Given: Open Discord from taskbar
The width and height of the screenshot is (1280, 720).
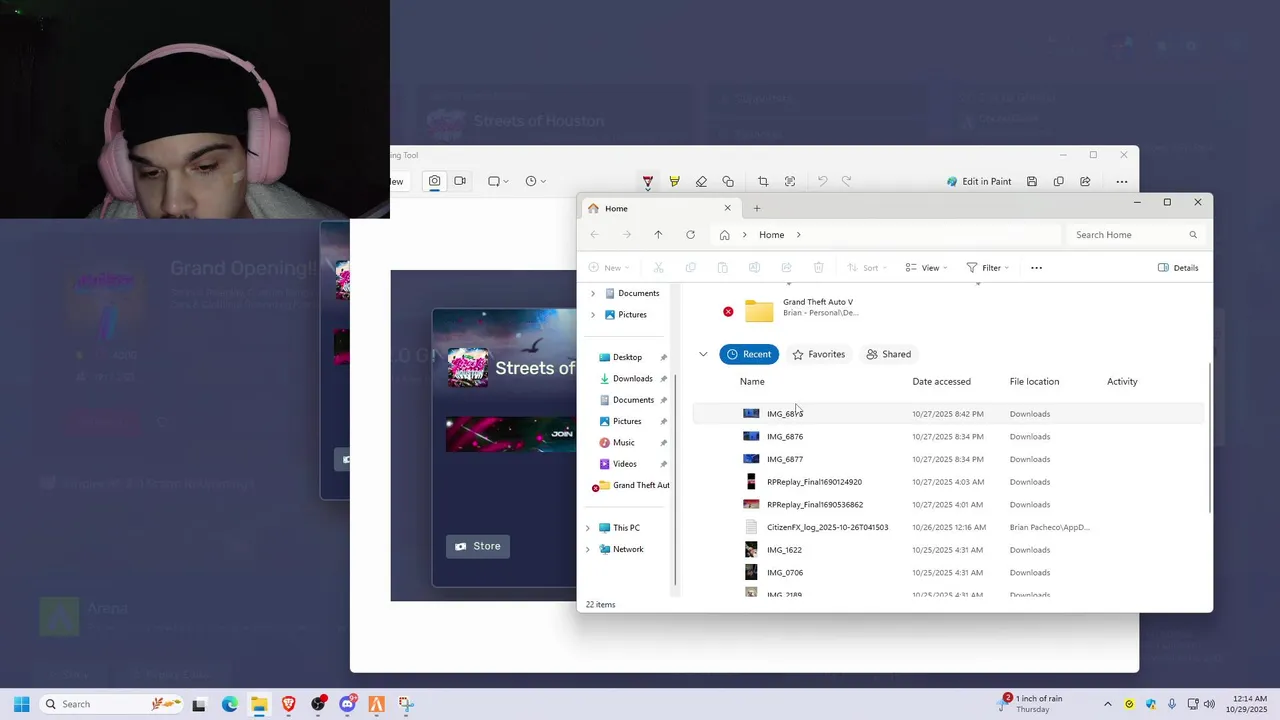Looking at the screenshot, I should pyautogui.click(x=347, y=704).
